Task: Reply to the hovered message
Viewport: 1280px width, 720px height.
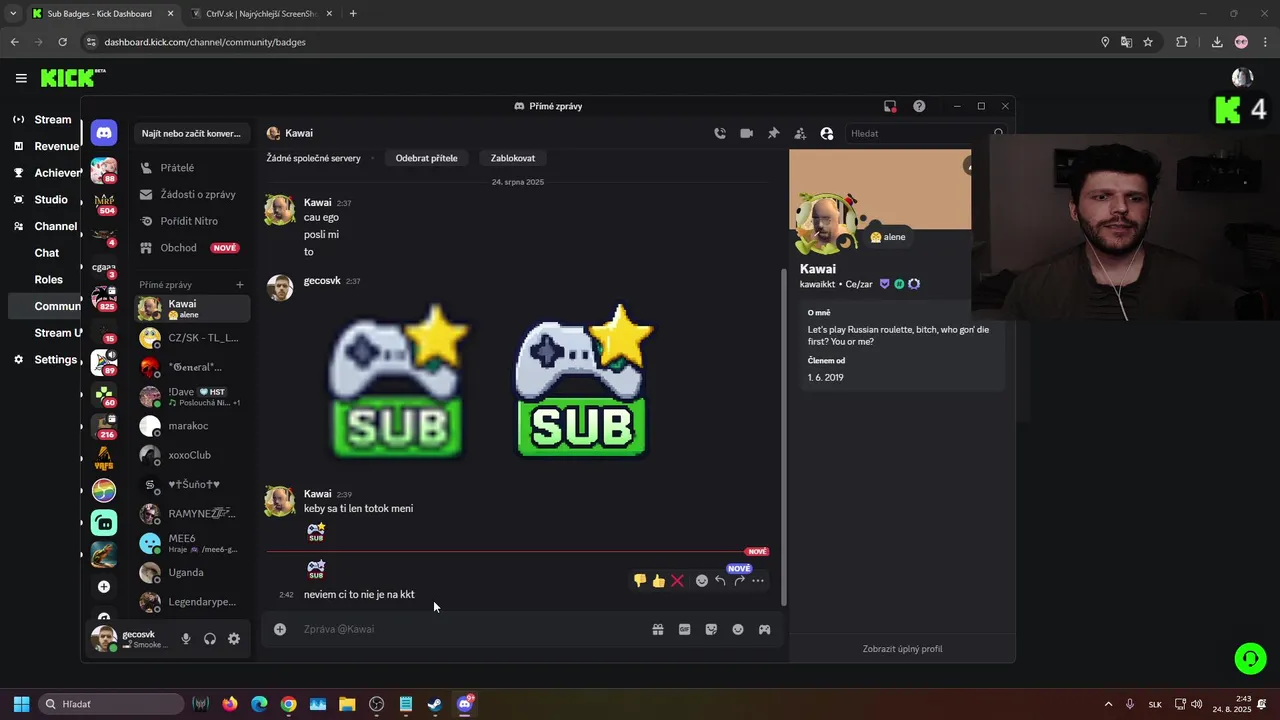Action: coord(720,580)
